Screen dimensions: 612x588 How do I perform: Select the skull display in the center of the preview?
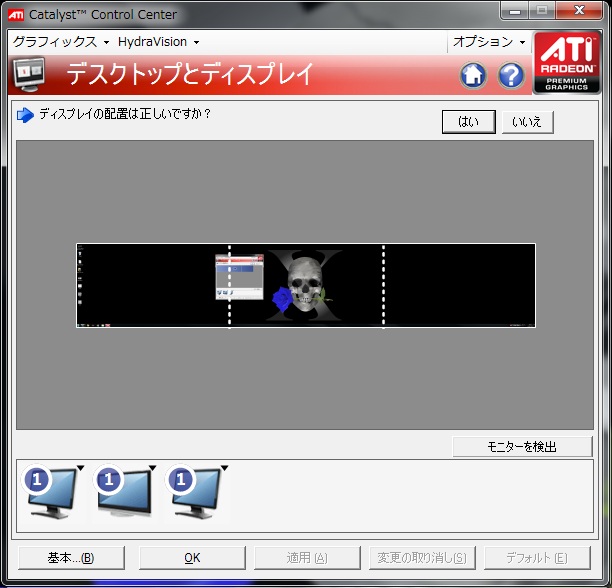pos(306,285)
